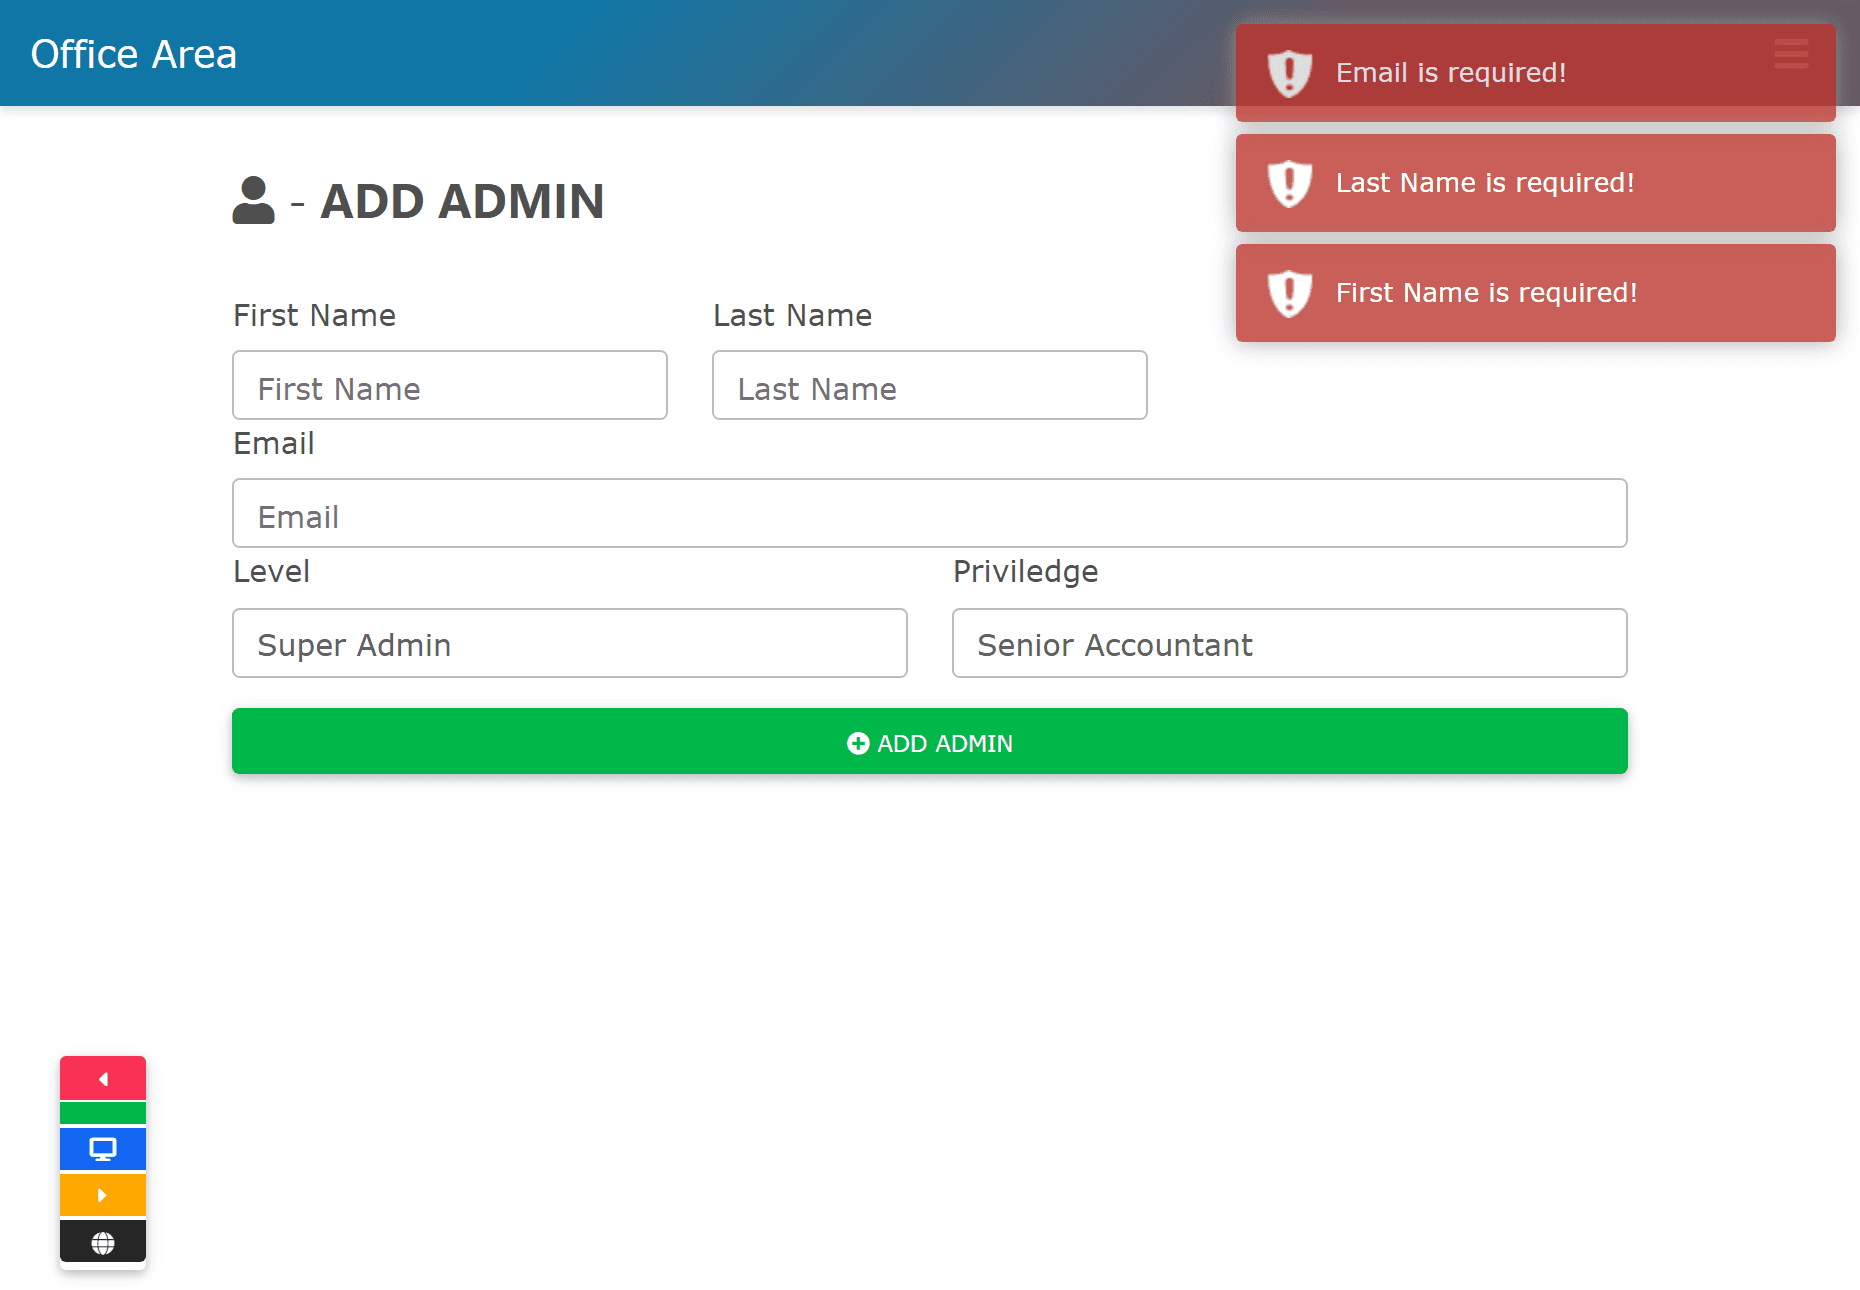Open the hamburger menu in the header

tap(1791, 54)
